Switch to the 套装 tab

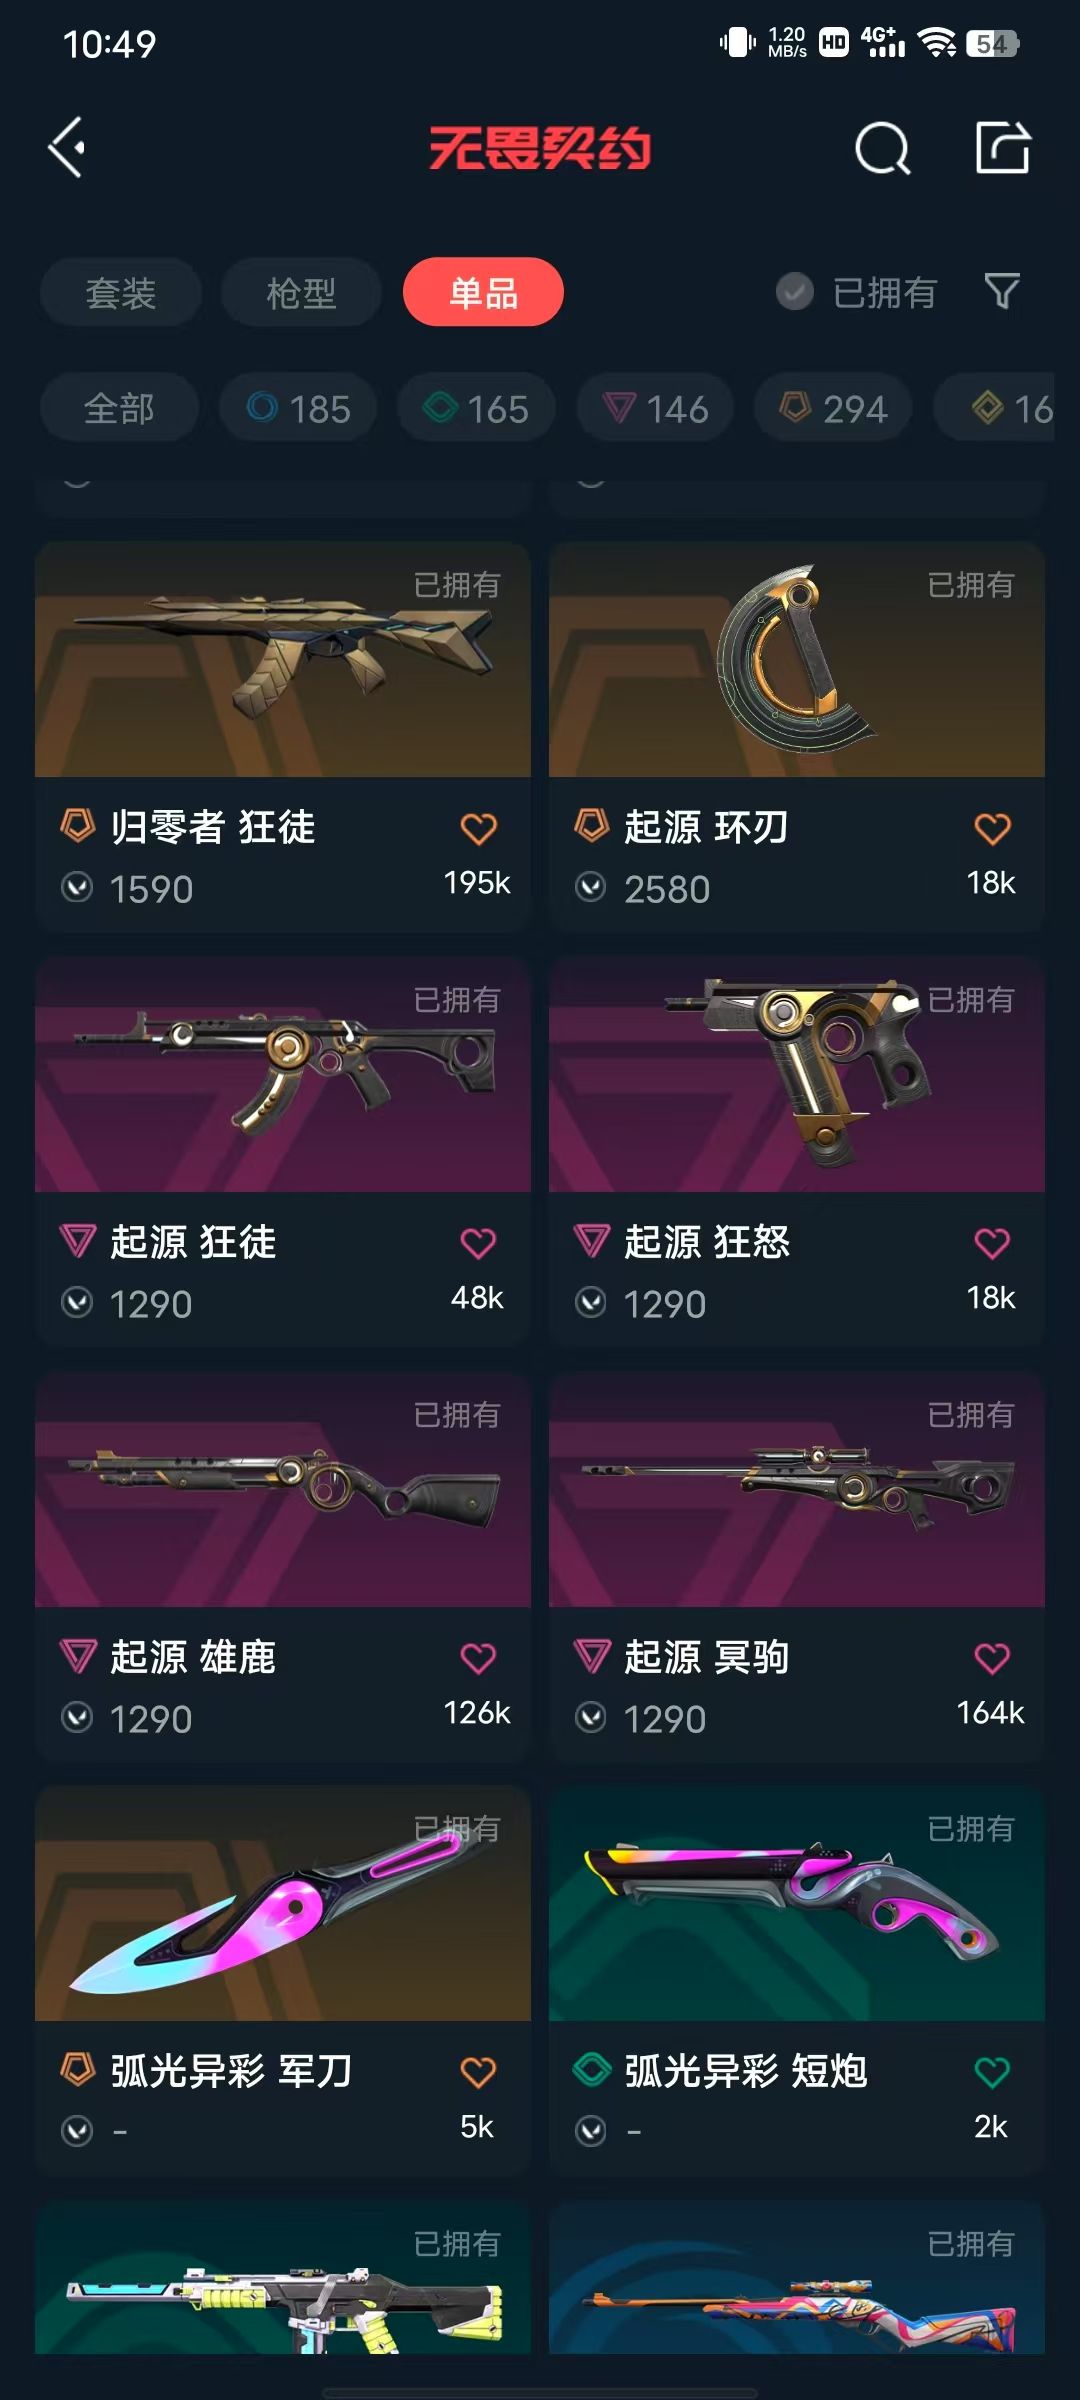(x=121, y=292)
